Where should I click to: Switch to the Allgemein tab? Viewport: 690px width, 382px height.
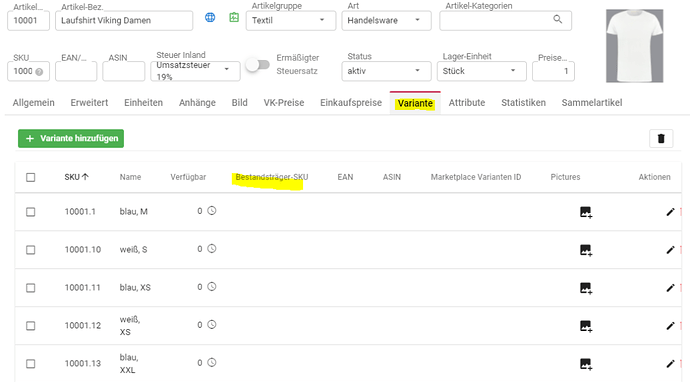pos(33,103)
